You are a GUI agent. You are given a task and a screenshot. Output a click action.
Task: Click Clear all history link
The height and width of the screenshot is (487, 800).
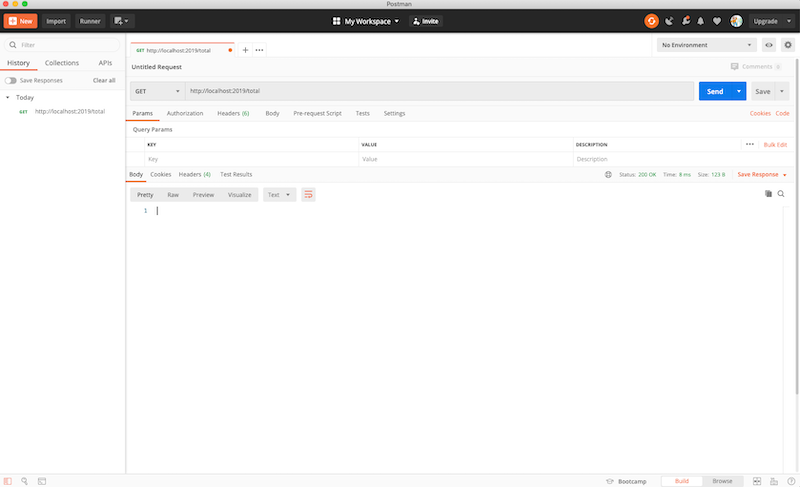pyautogui.click(x=104, y=81)
